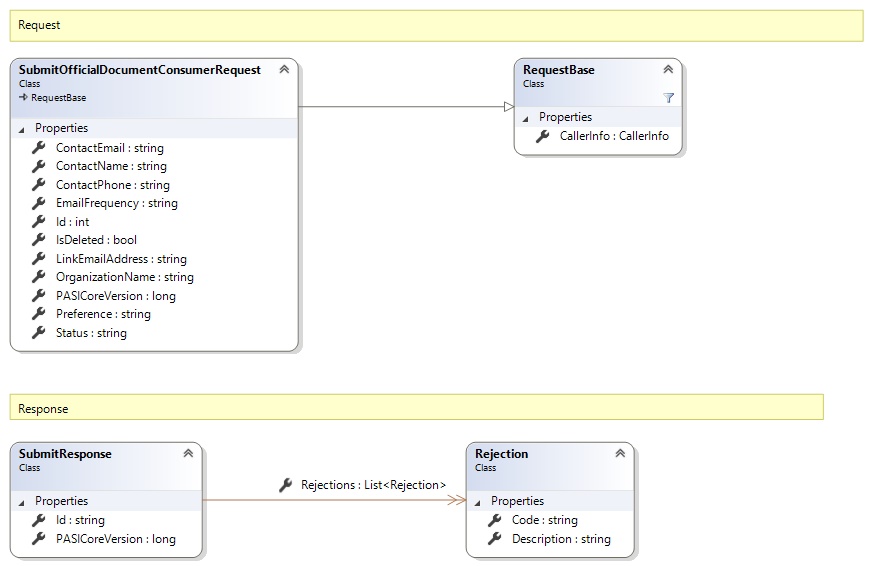Screen dimensions: 872x566
Task: Click the filter icon in RequestBase
Action: [668, 97]
